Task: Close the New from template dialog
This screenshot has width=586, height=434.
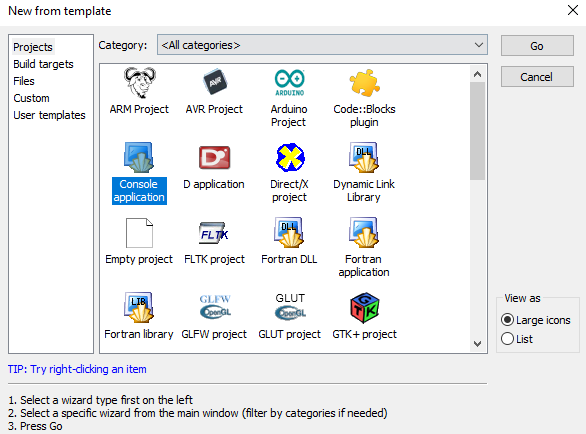Action: click(x=573, y=10)
